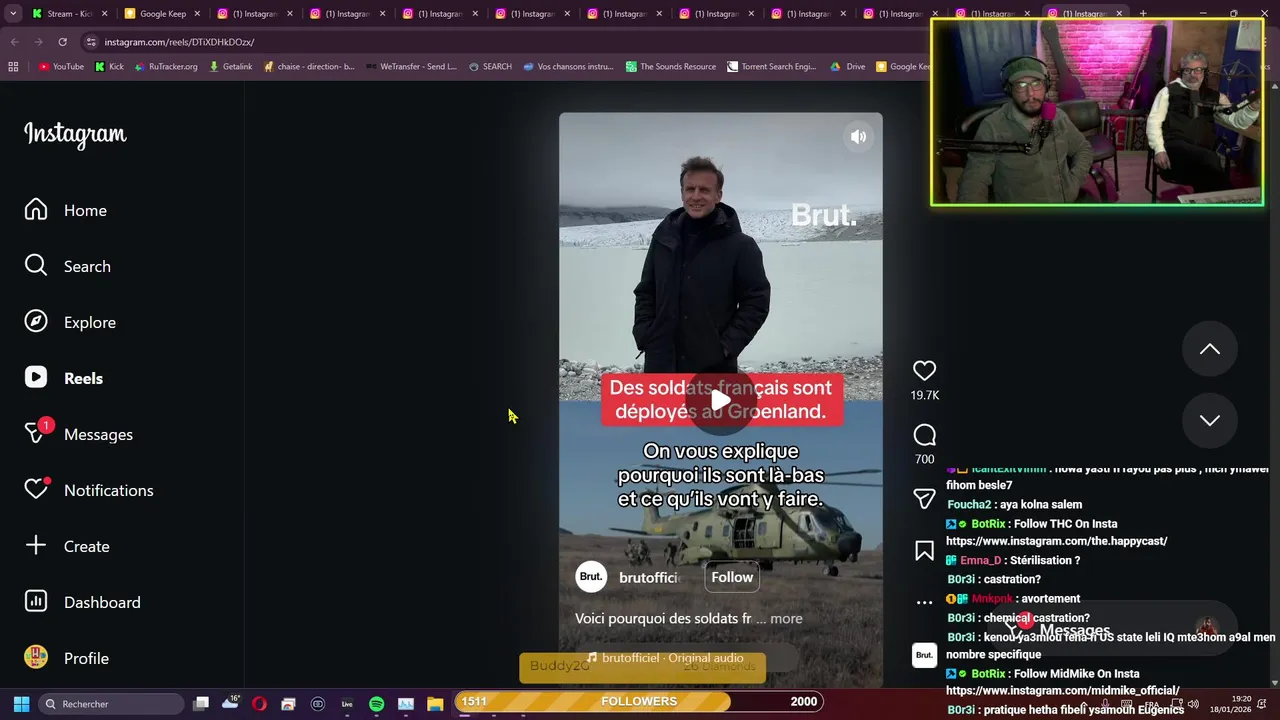Open the thehappycast Instagram link in chat
This screenshot has height=720, width=1280.
[x=1056, y=541]
